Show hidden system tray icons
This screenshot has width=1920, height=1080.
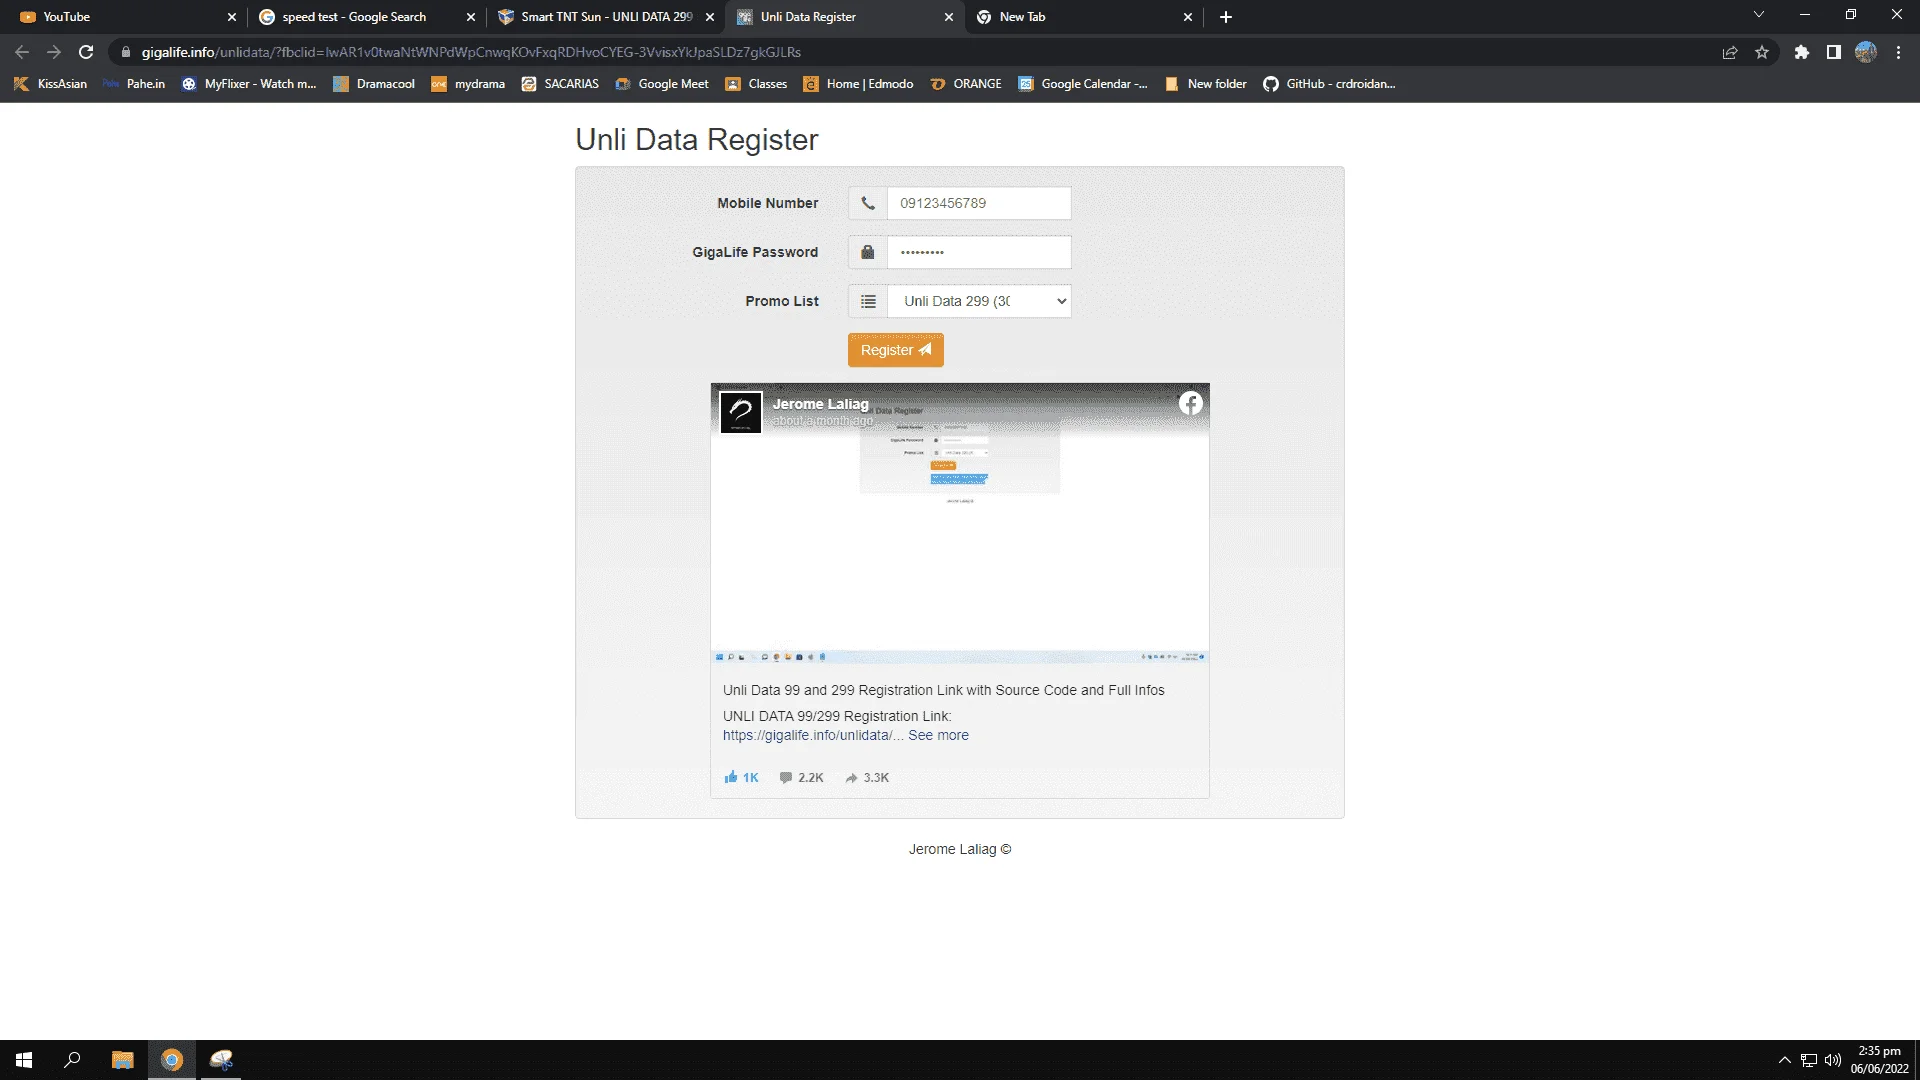[x=1784, y=1060]
